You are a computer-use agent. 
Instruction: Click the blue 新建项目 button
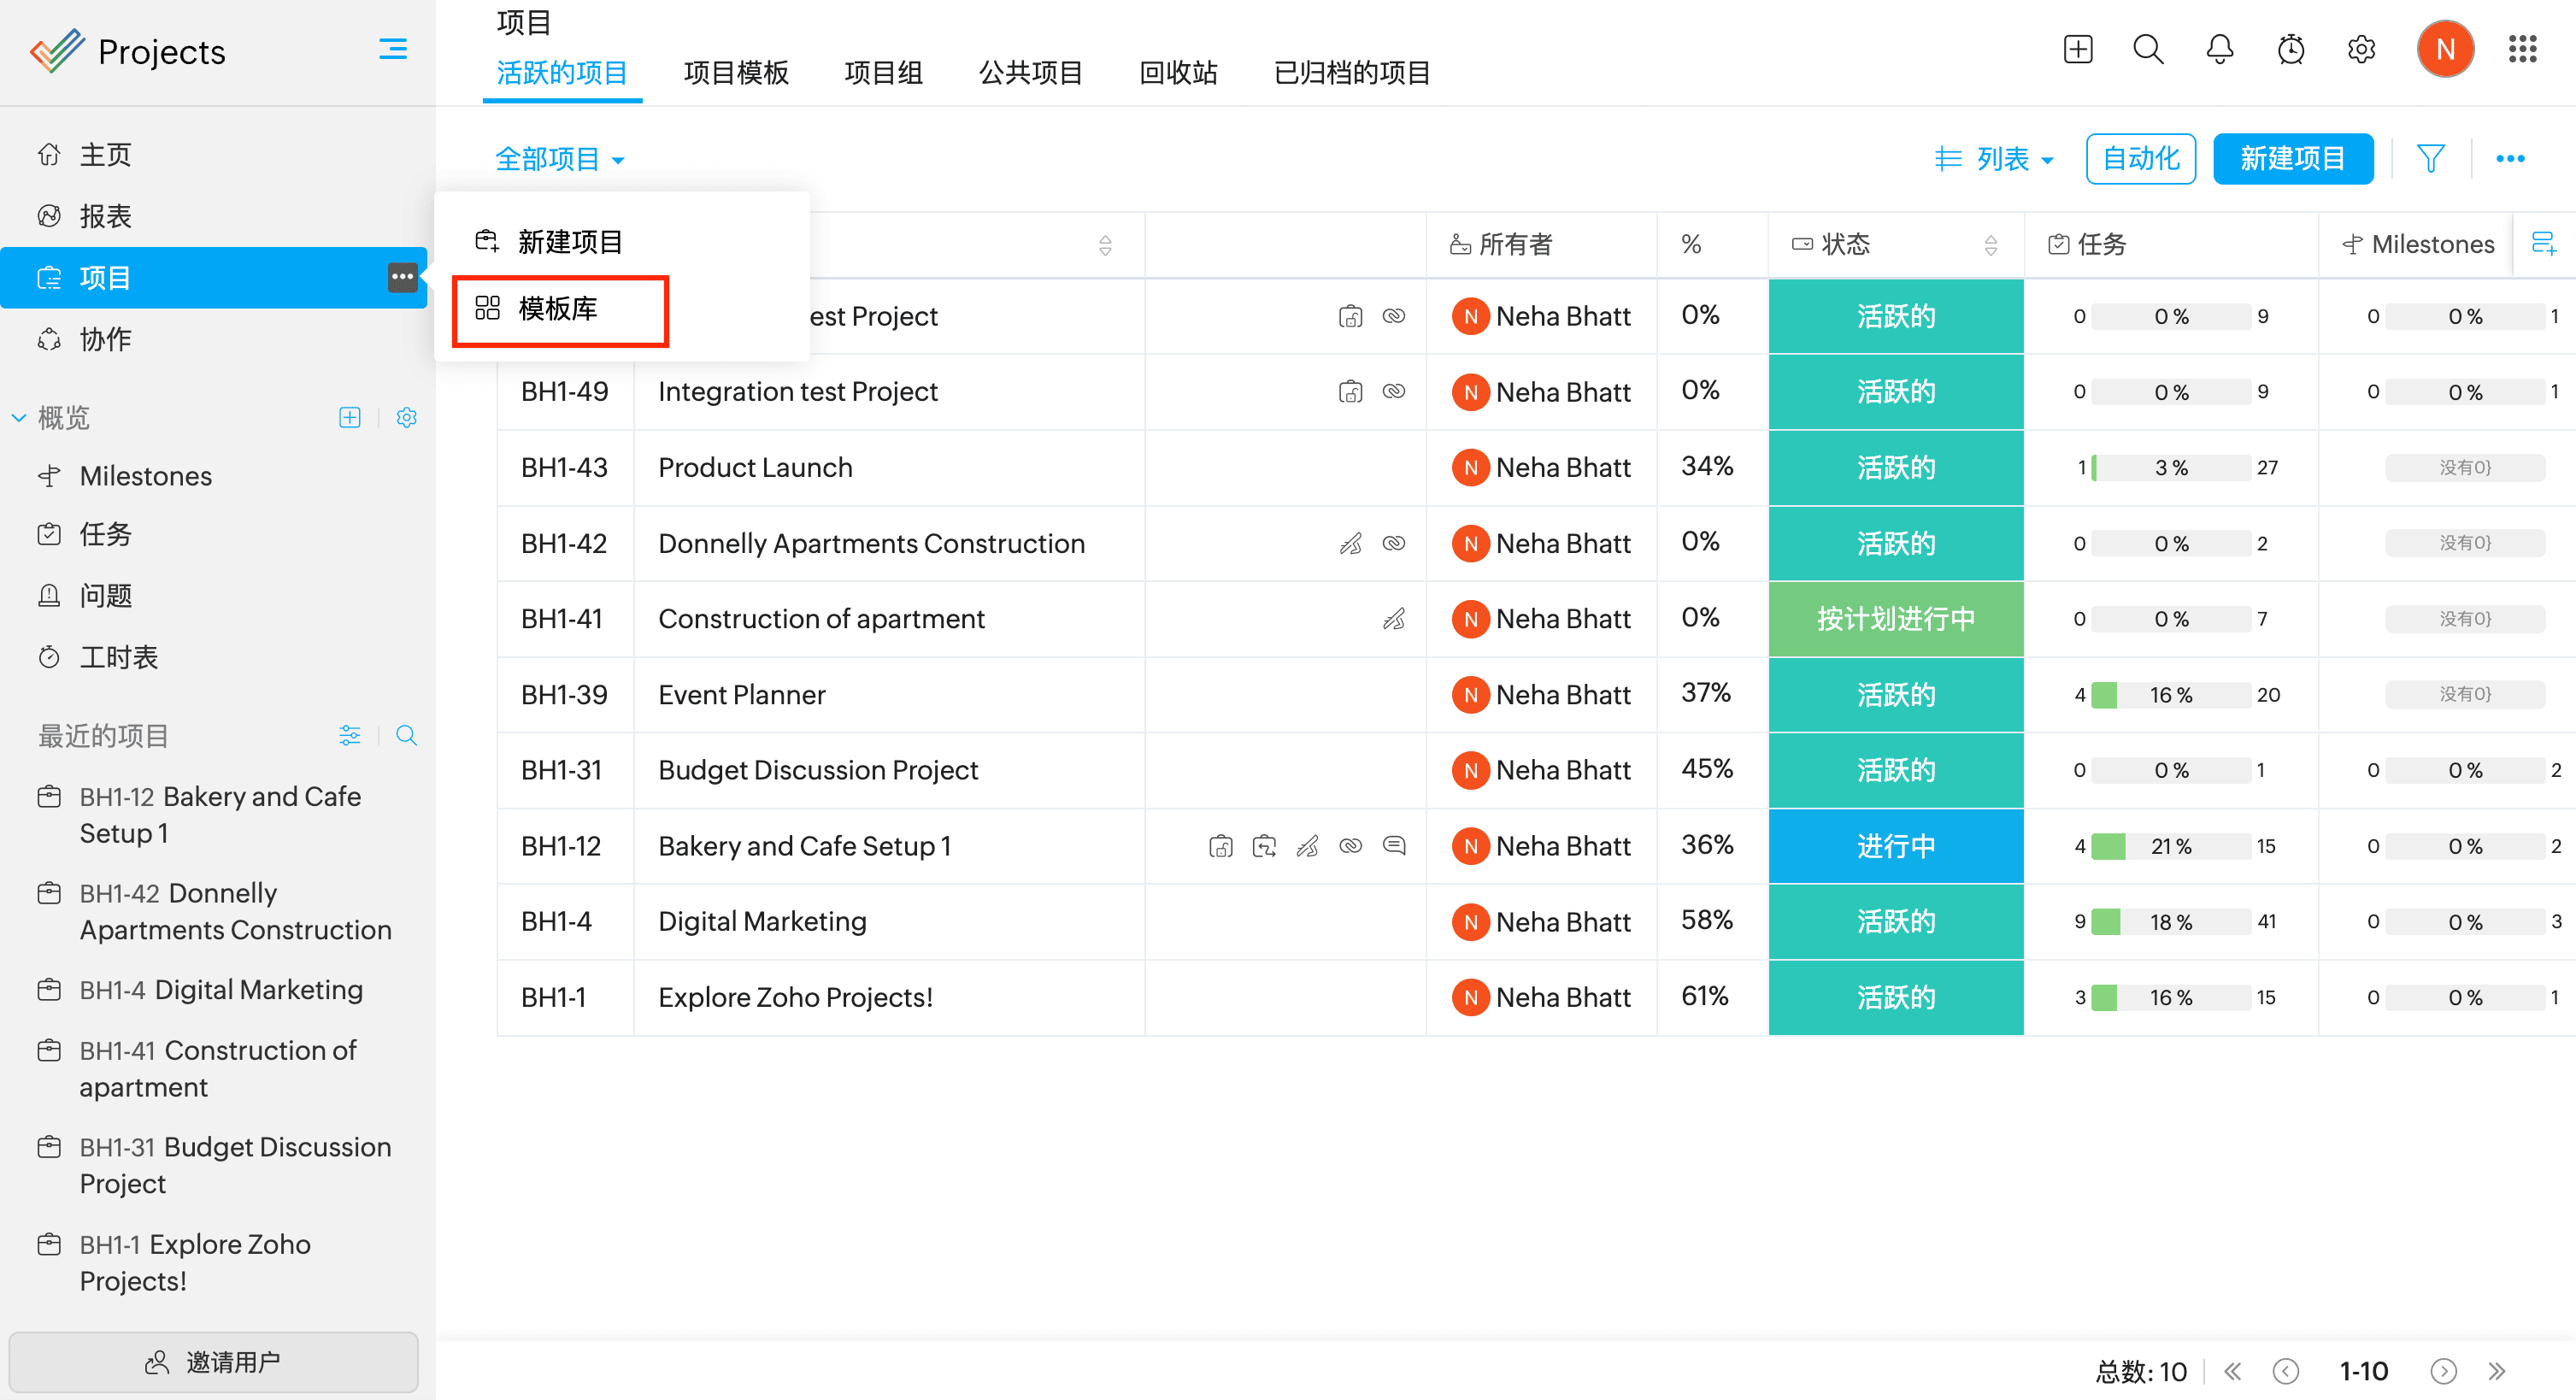click(x=2292, y=158)
